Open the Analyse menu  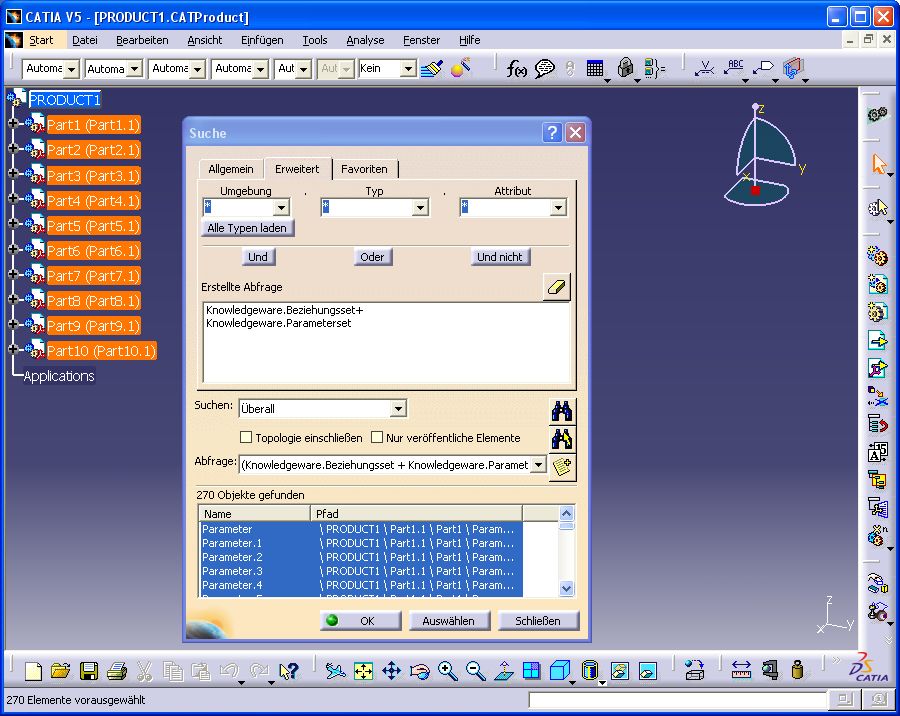pos(365,40)
